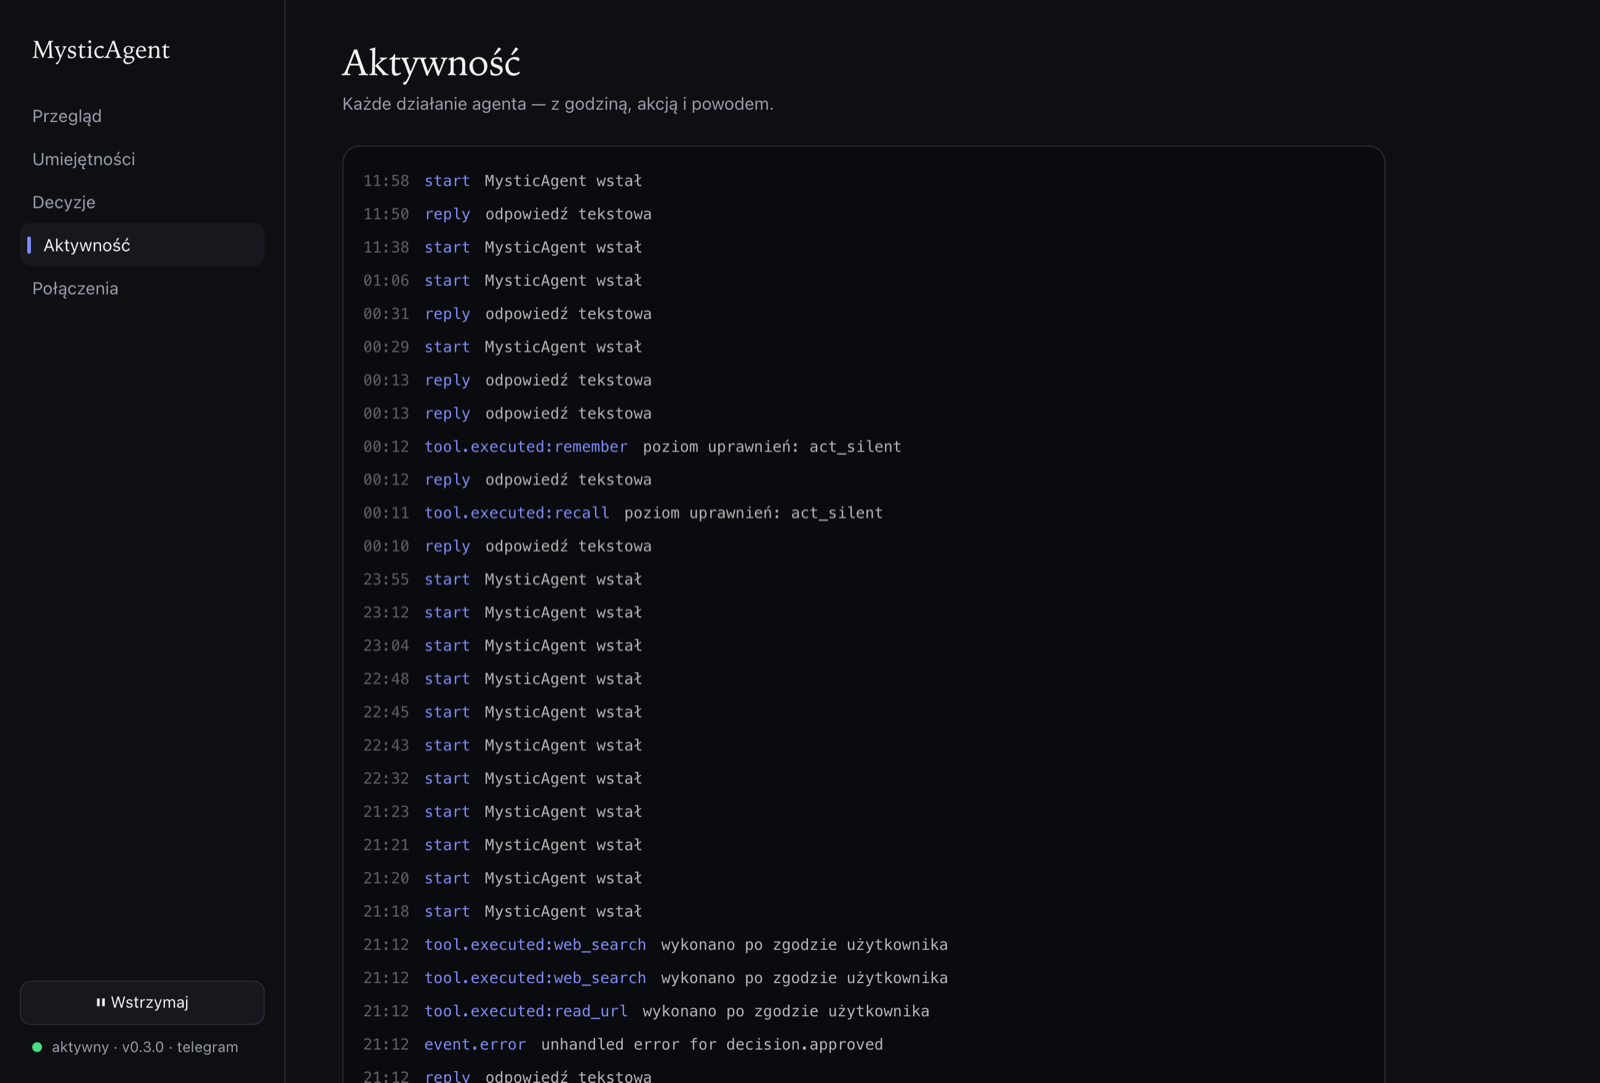1600x1083 pixels.
Task: Click status text aktywny v0.3.0 telegram
Action: click(145, 1047)
